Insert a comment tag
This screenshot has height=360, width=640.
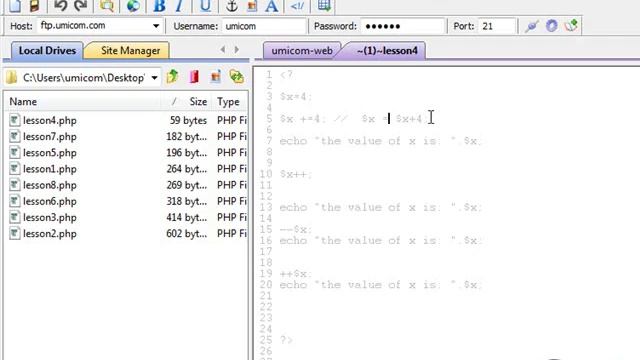point(297,5)
